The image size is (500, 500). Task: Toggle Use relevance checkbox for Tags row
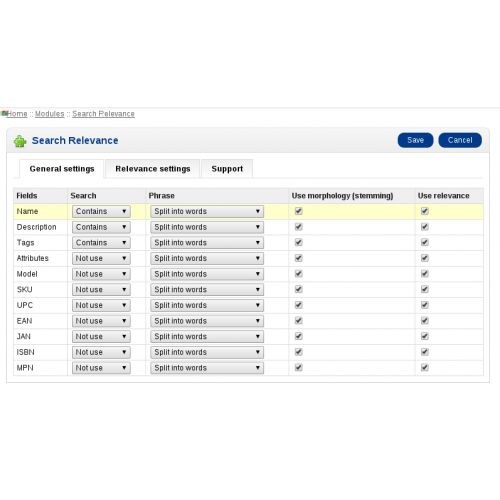pos(424,242)
